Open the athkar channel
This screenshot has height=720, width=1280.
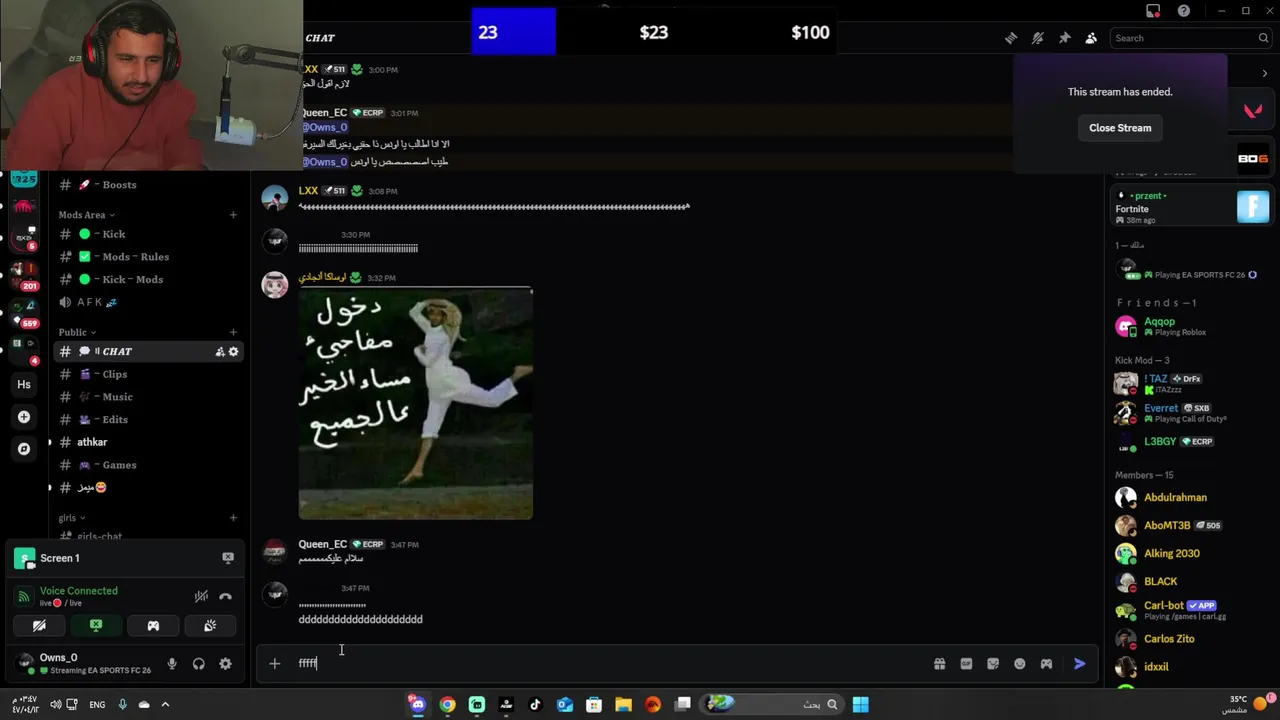[149, 442]
